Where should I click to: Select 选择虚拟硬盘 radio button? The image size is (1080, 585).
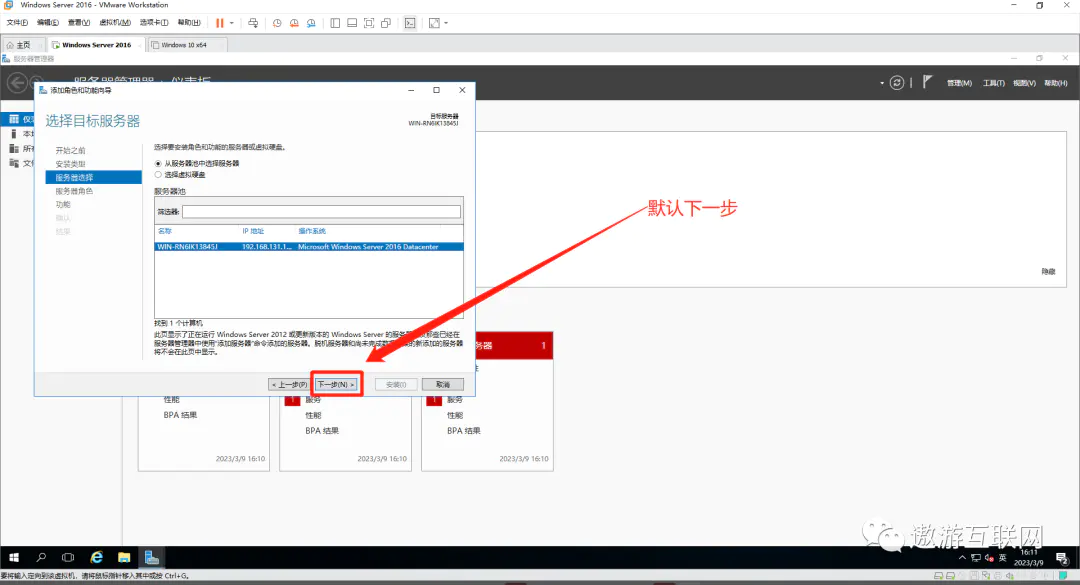click(x=158, y=174)
